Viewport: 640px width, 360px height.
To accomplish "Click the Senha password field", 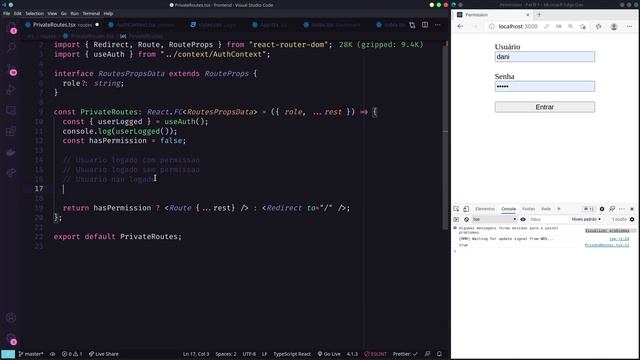I will [544, 86].
